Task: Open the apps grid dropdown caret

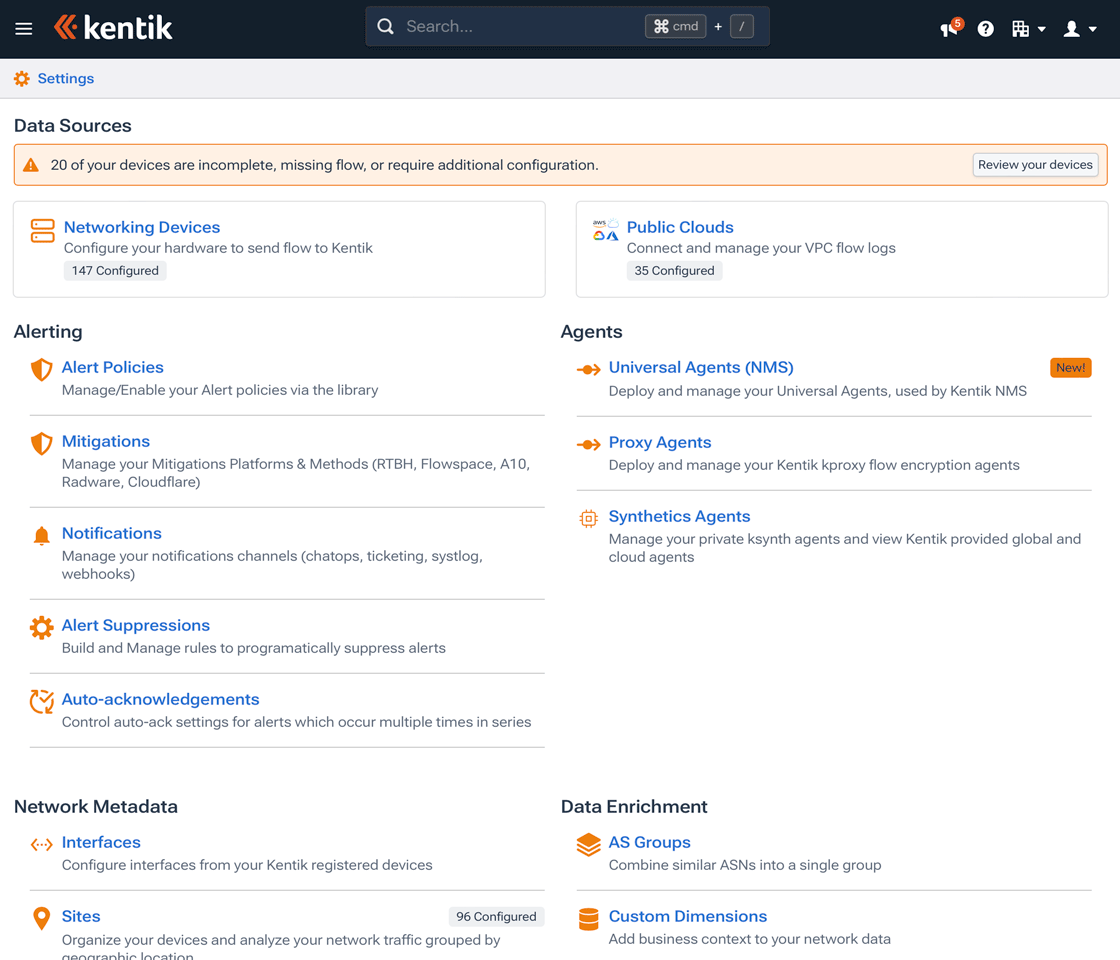Action: tap(1040, 28)
